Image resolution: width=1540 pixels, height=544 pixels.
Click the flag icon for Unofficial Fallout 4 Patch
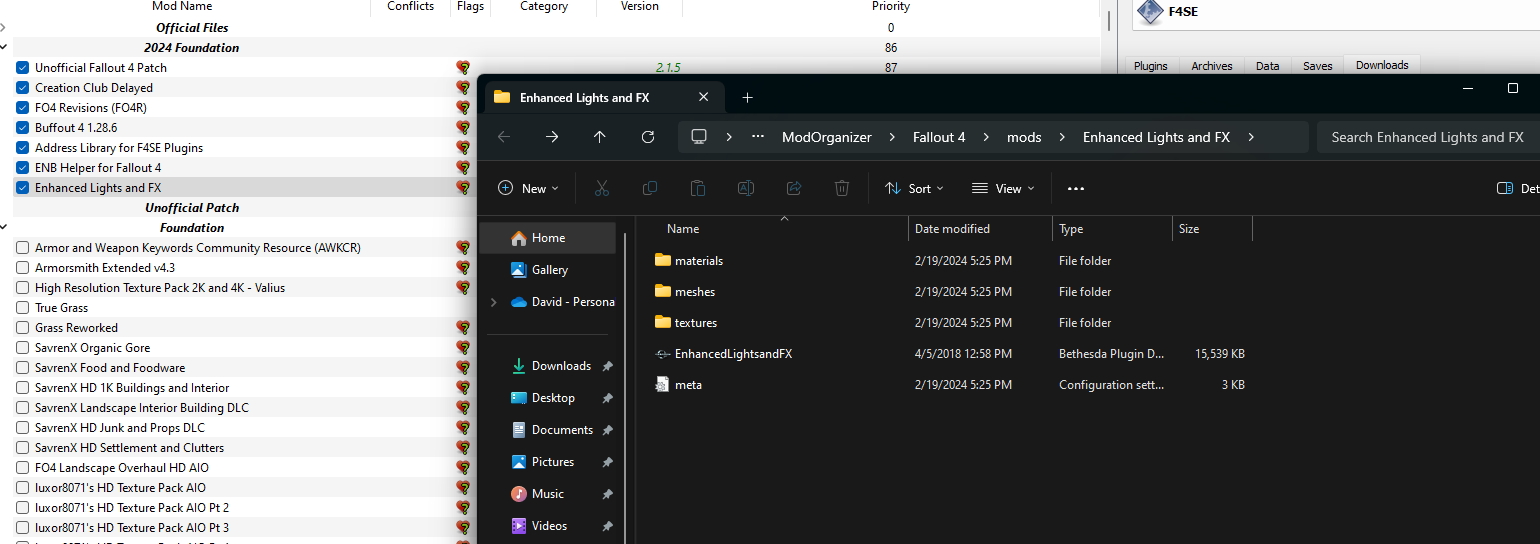(x=463, y=68)
